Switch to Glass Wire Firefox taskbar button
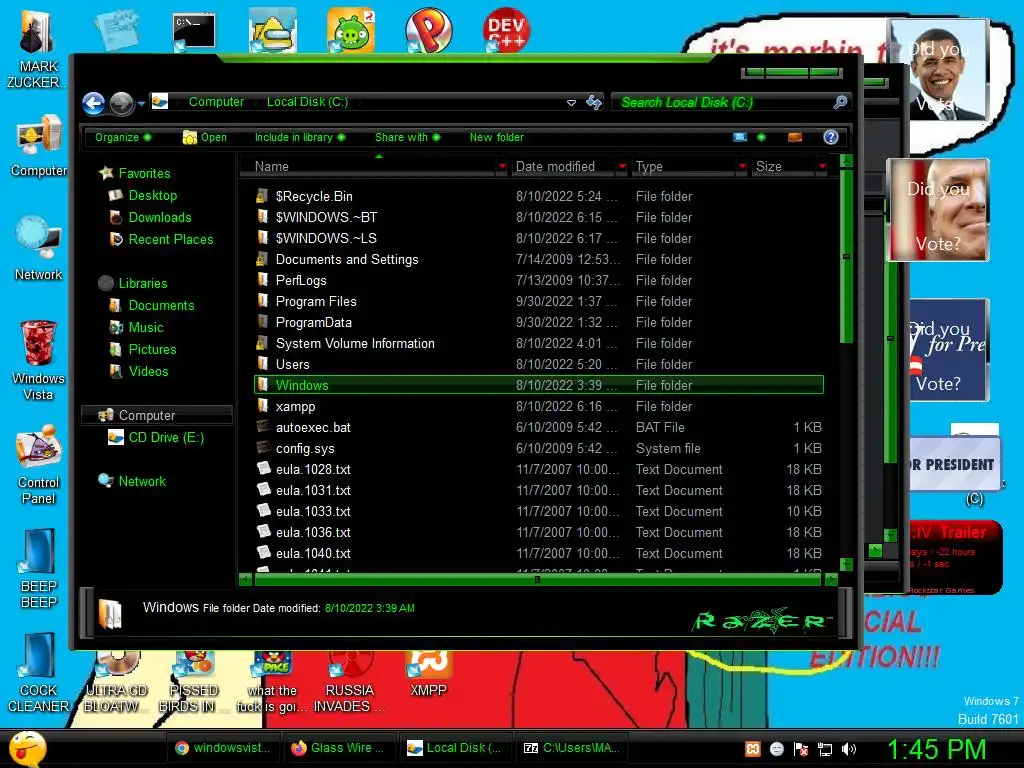 (x=340, y=748)
